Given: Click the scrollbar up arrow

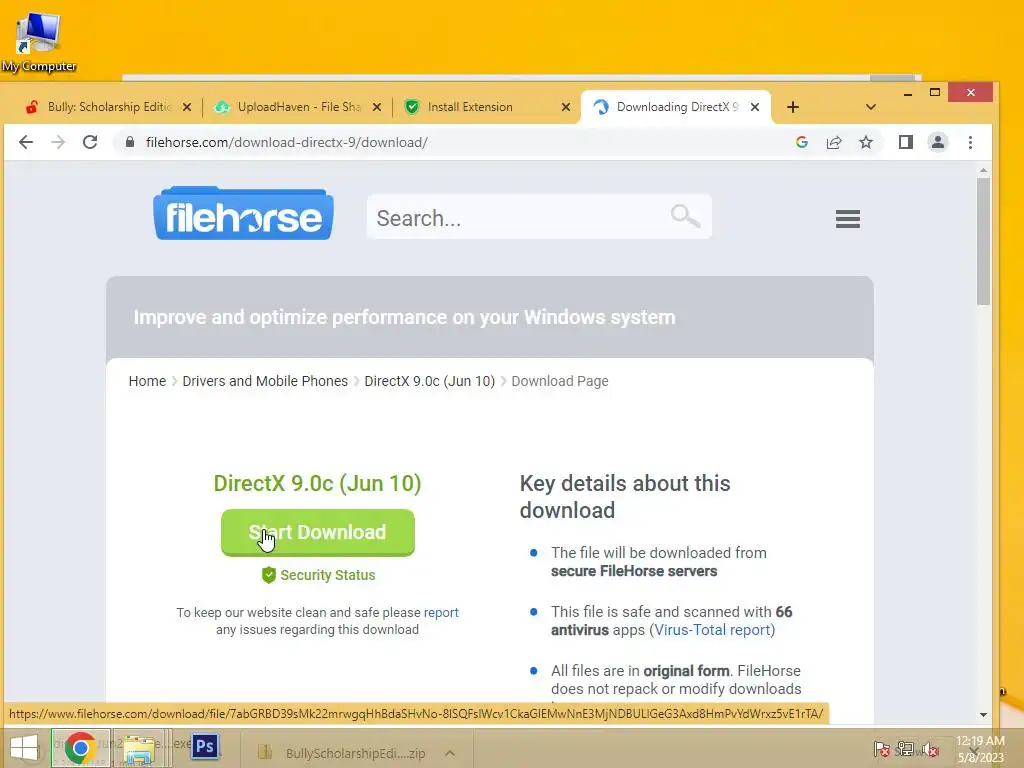Looking at the screenshot, I should click(984, 170).
